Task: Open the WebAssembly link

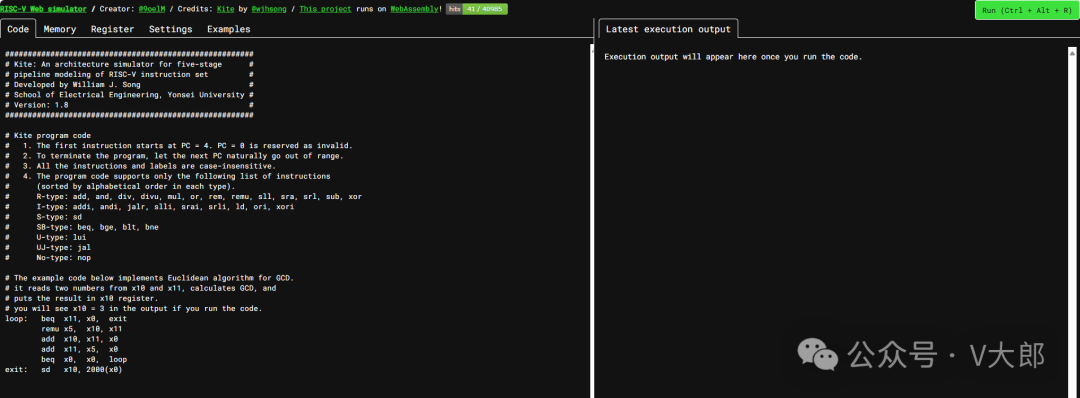Action: 414,10
